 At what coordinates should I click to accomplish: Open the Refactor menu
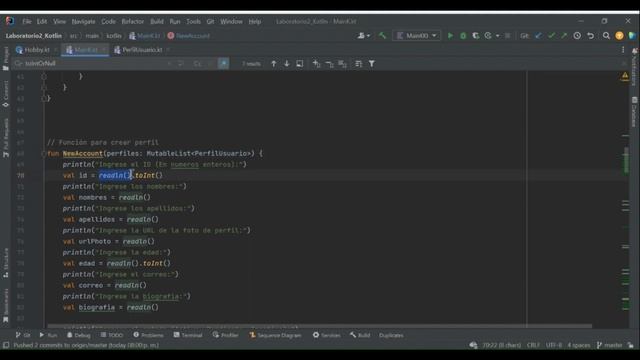[x=133, y=21]
